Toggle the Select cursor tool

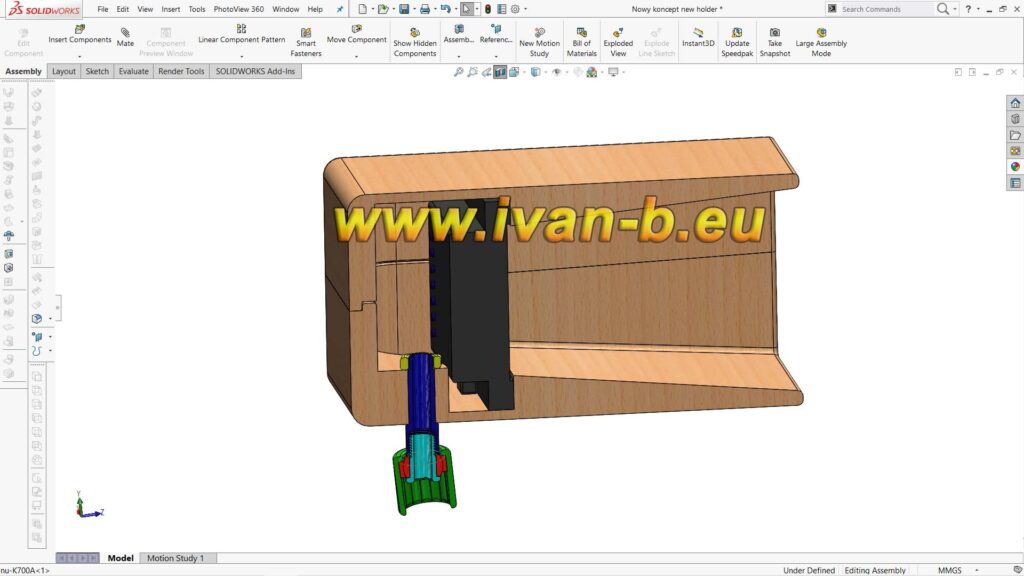coord(466,9)
